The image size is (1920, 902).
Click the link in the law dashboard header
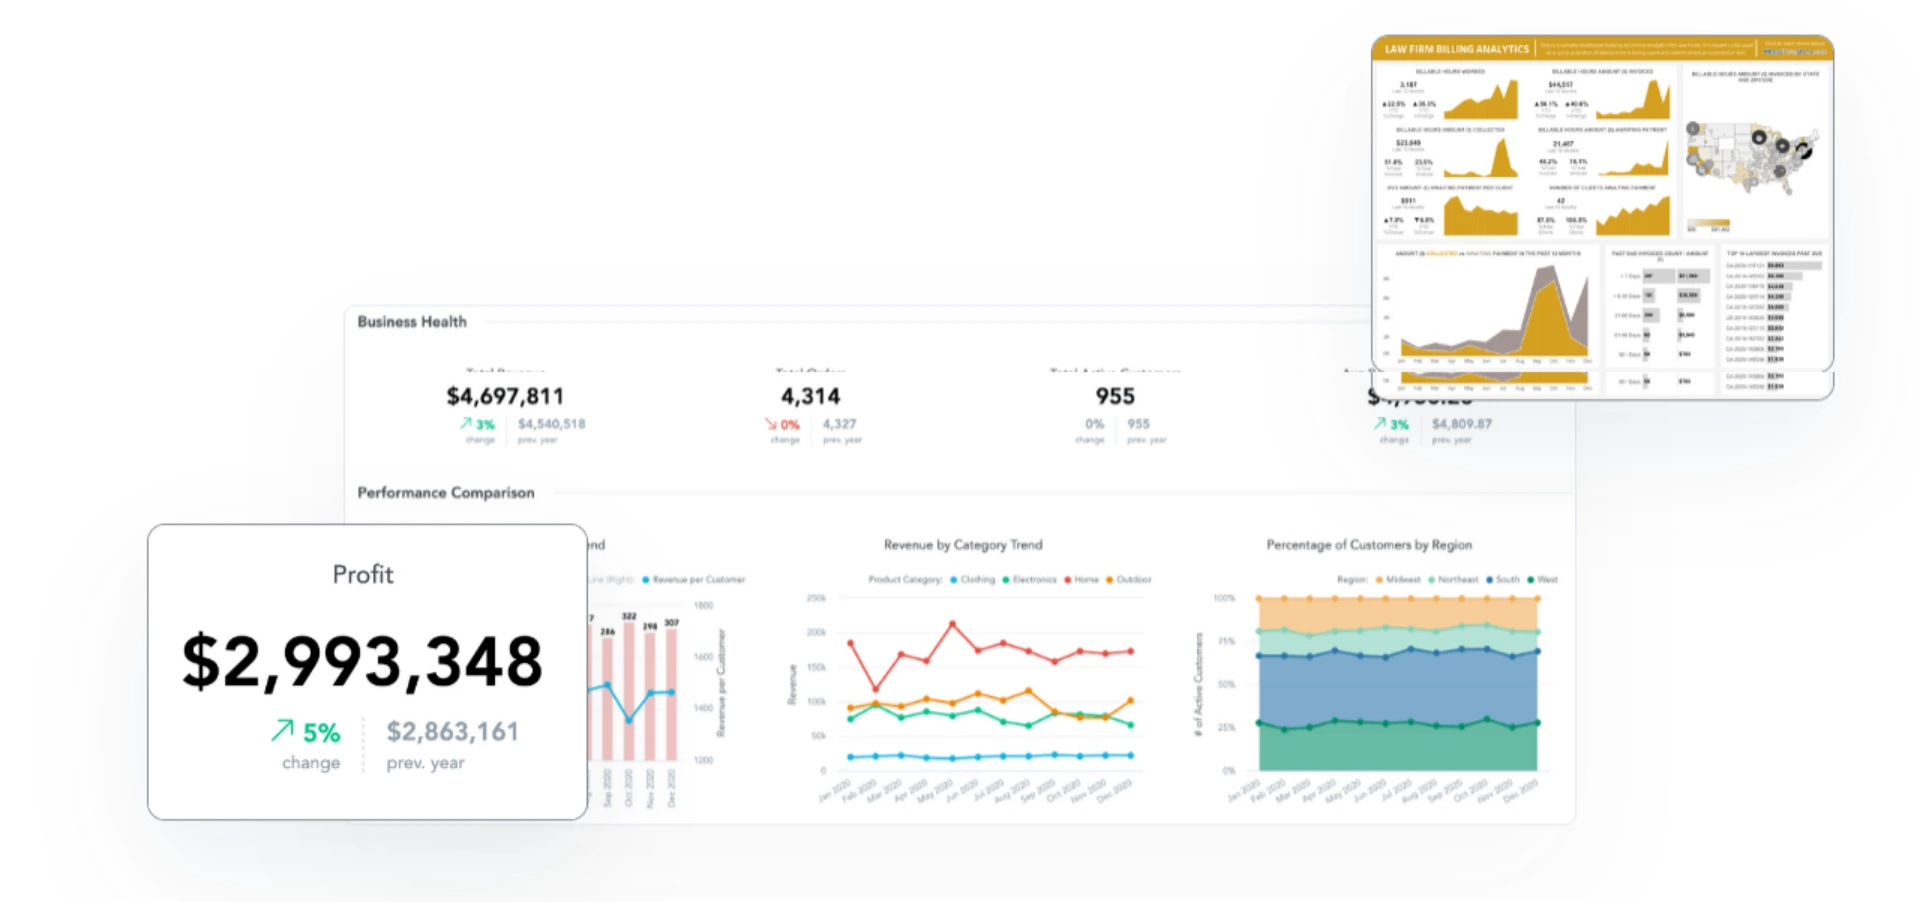[x=1795, y=52]
